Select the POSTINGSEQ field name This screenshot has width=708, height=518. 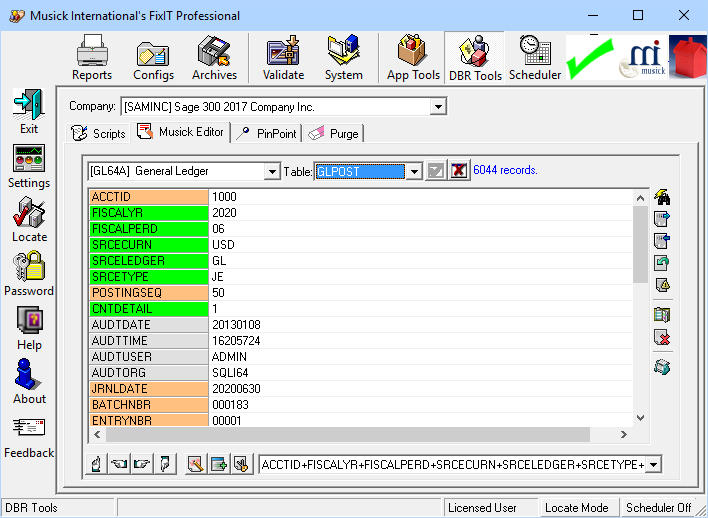[149, 293]
